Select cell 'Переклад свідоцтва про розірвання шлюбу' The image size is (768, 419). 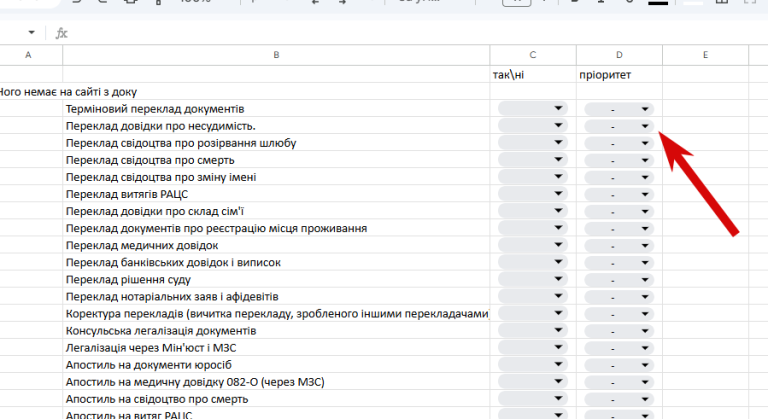(276, 143)
